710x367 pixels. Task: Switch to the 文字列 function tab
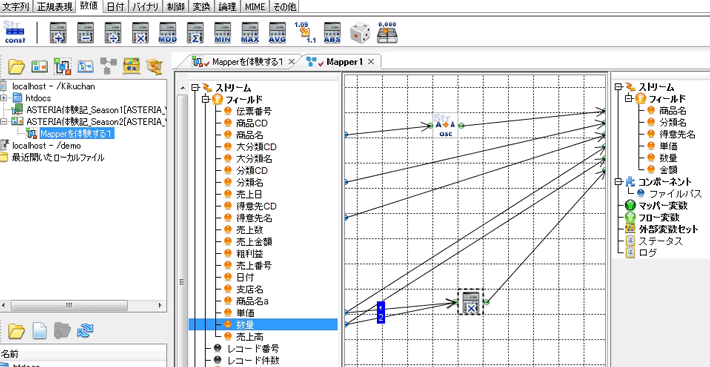(16, 7)
